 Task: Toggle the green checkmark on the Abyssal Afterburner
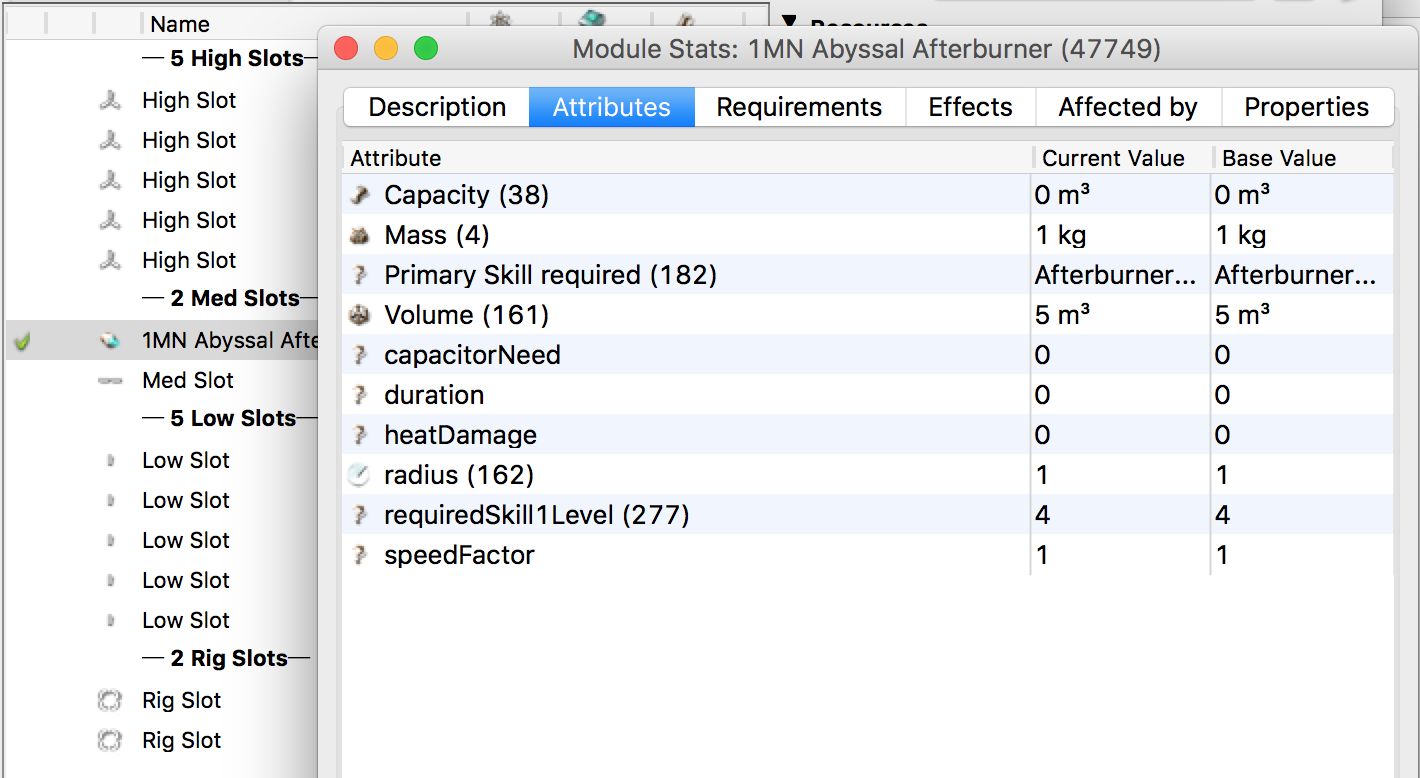click(21, 340)
